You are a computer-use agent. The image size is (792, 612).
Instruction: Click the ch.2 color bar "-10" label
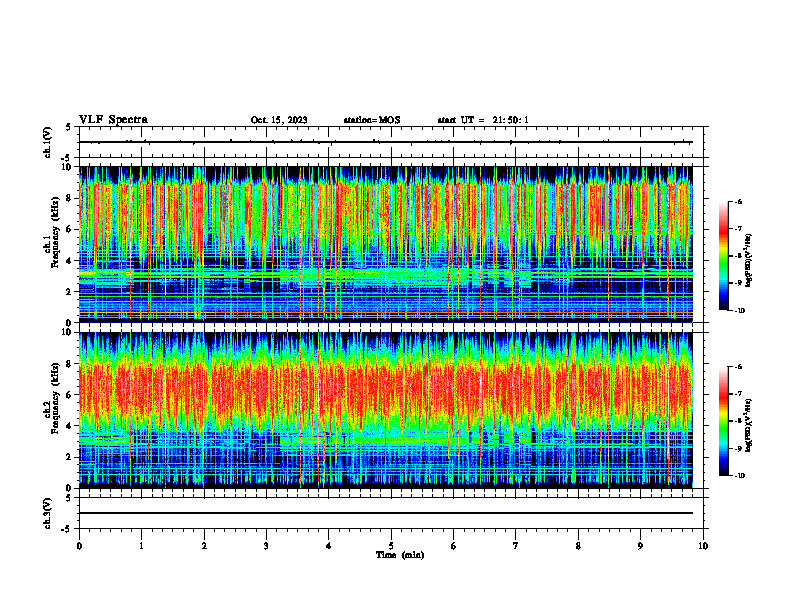739,476
